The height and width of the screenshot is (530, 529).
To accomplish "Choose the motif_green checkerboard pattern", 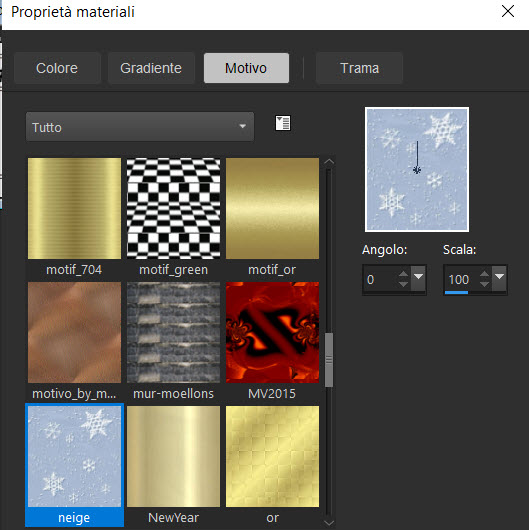I will (173, 208).
